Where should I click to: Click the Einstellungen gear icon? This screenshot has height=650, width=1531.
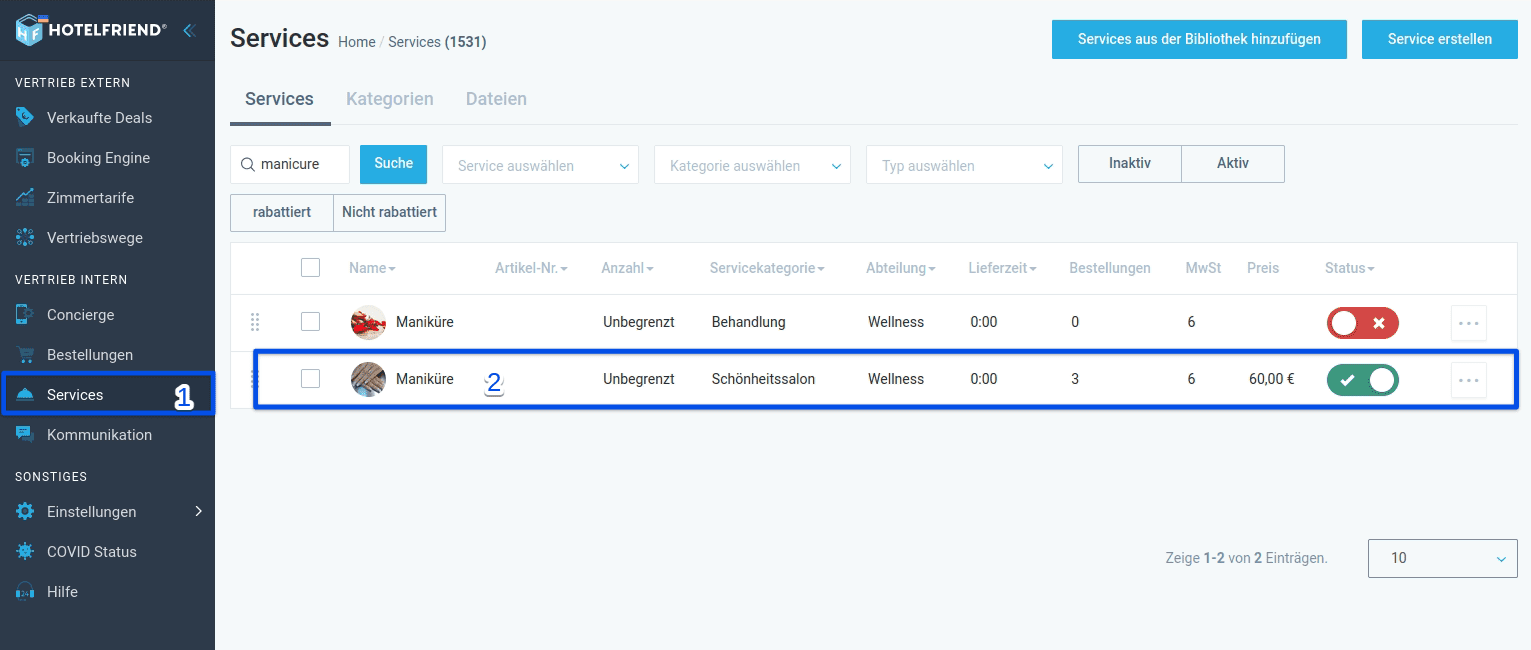point(25,511)
